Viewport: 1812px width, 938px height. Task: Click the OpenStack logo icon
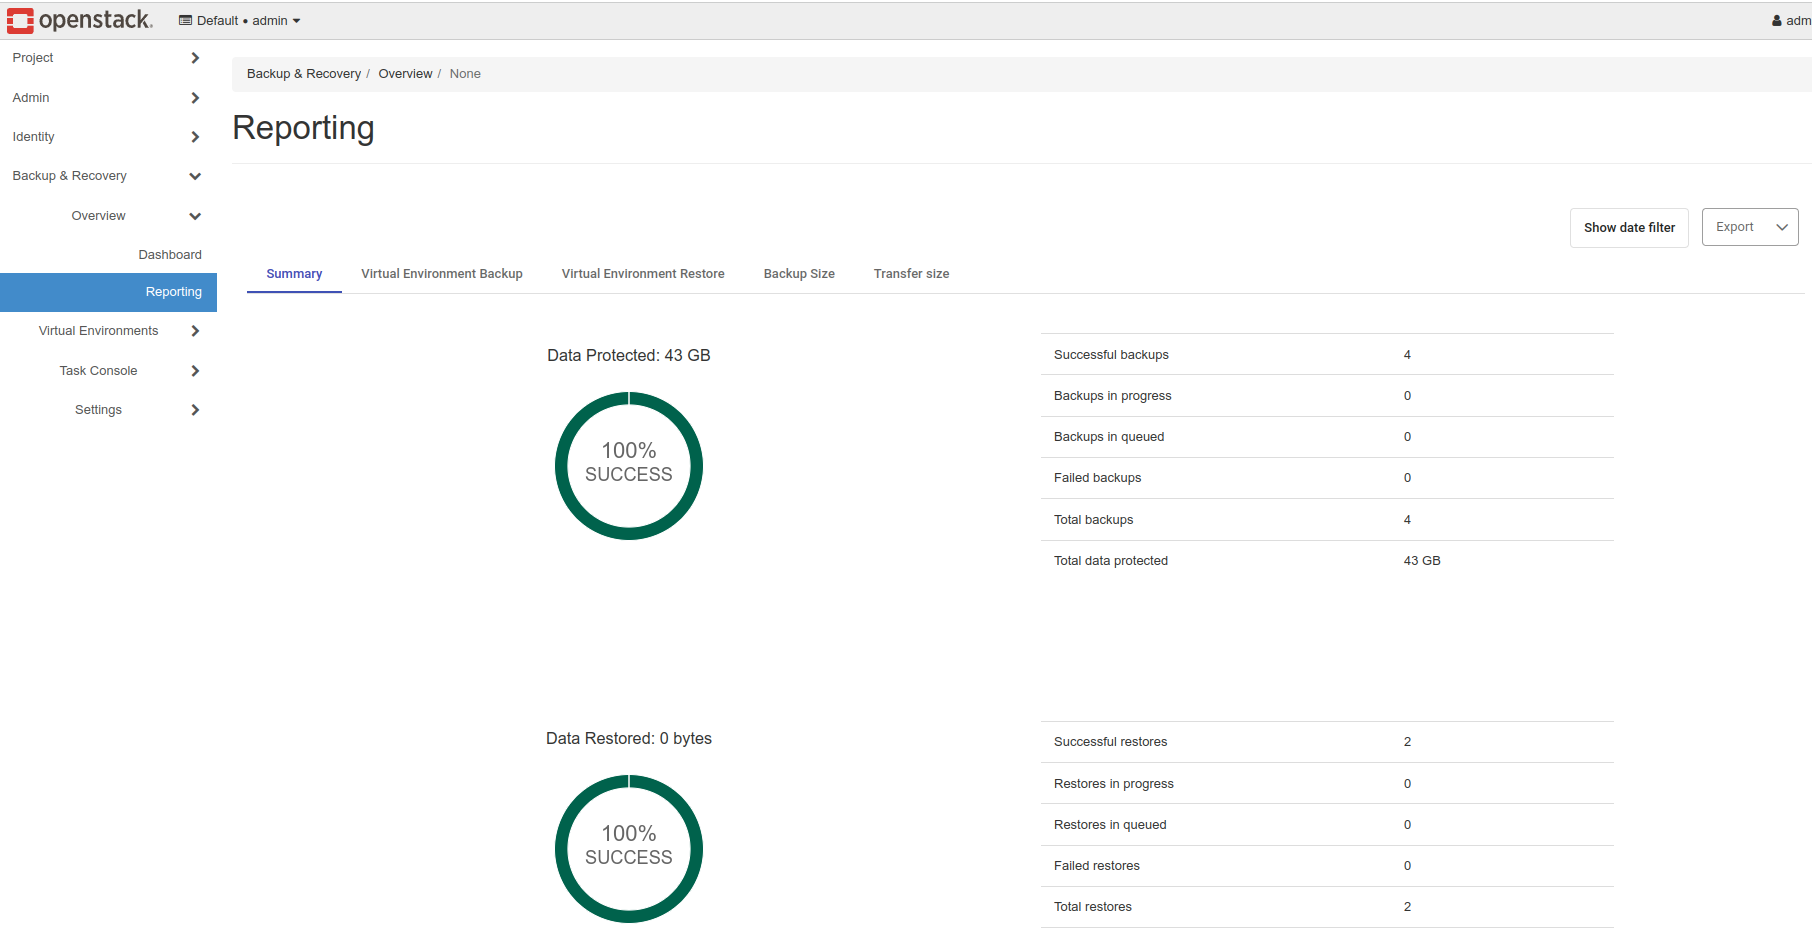(x=20, y=20)
